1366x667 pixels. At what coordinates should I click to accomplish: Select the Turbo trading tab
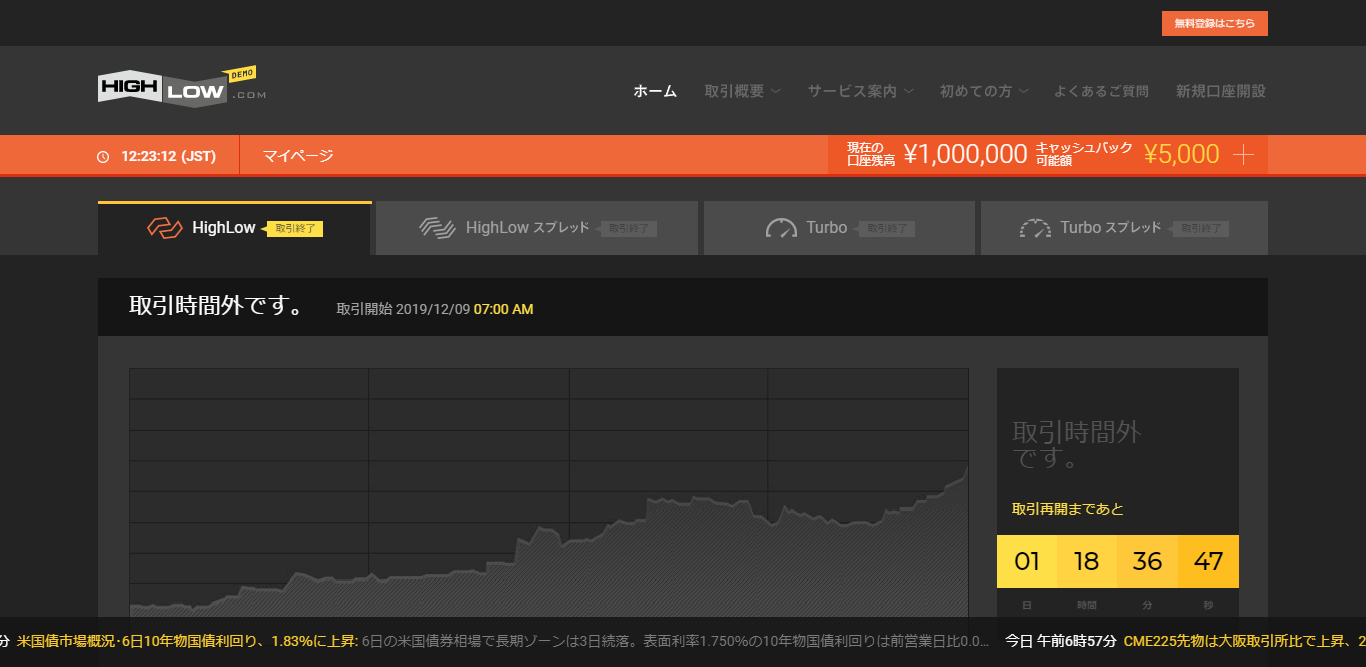click(839, 228)
